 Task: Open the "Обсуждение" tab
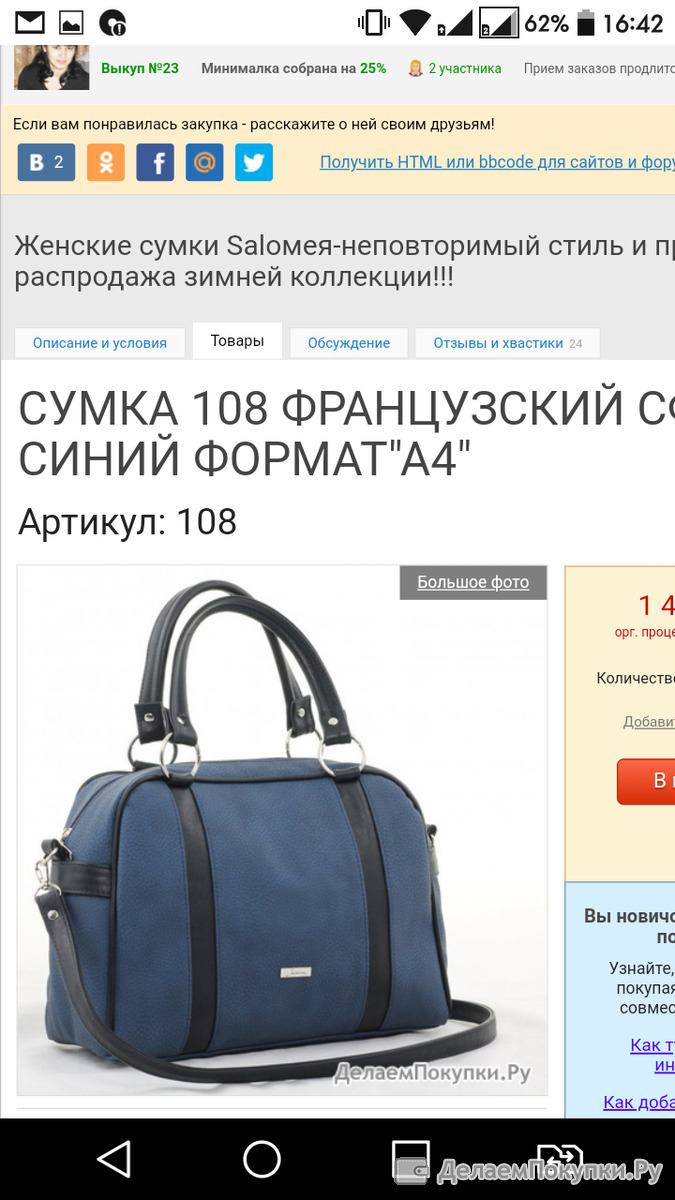coord(349,342)
